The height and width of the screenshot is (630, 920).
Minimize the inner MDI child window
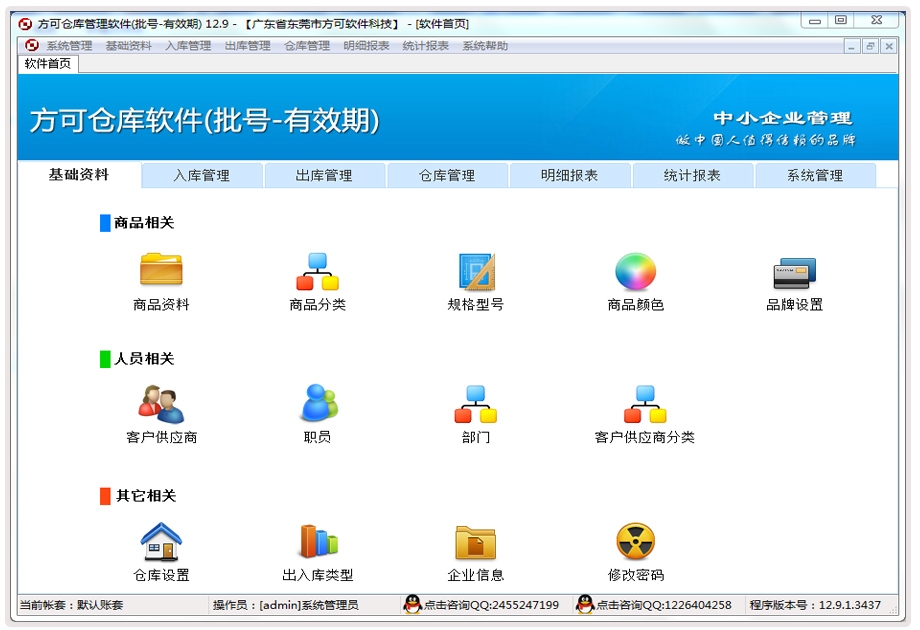(x=852, y=46)
